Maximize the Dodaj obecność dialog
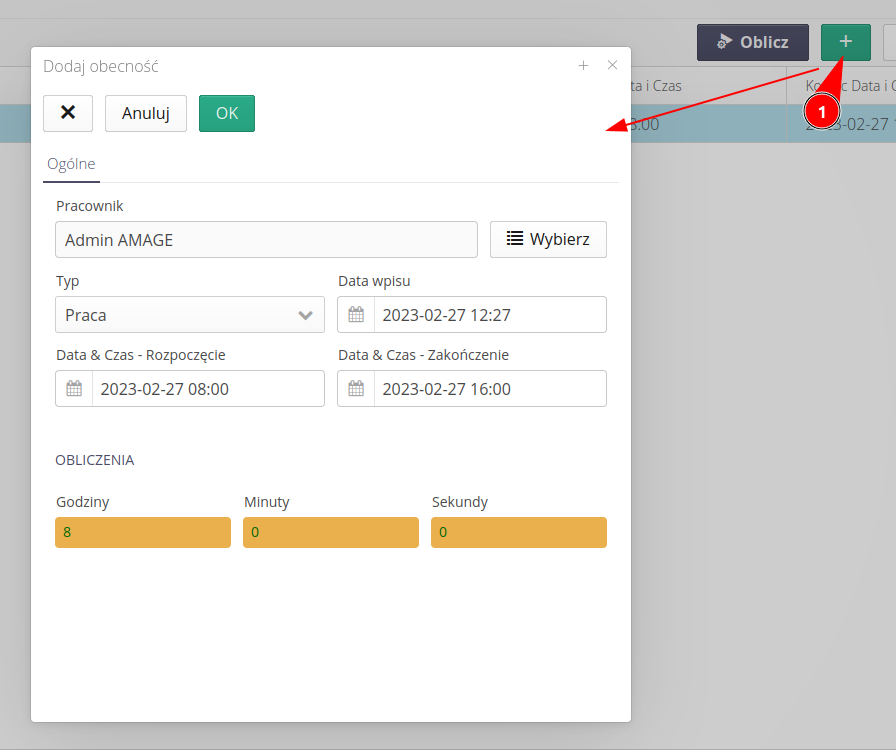Viewport: 896px width, 750px height. (583, 66)
